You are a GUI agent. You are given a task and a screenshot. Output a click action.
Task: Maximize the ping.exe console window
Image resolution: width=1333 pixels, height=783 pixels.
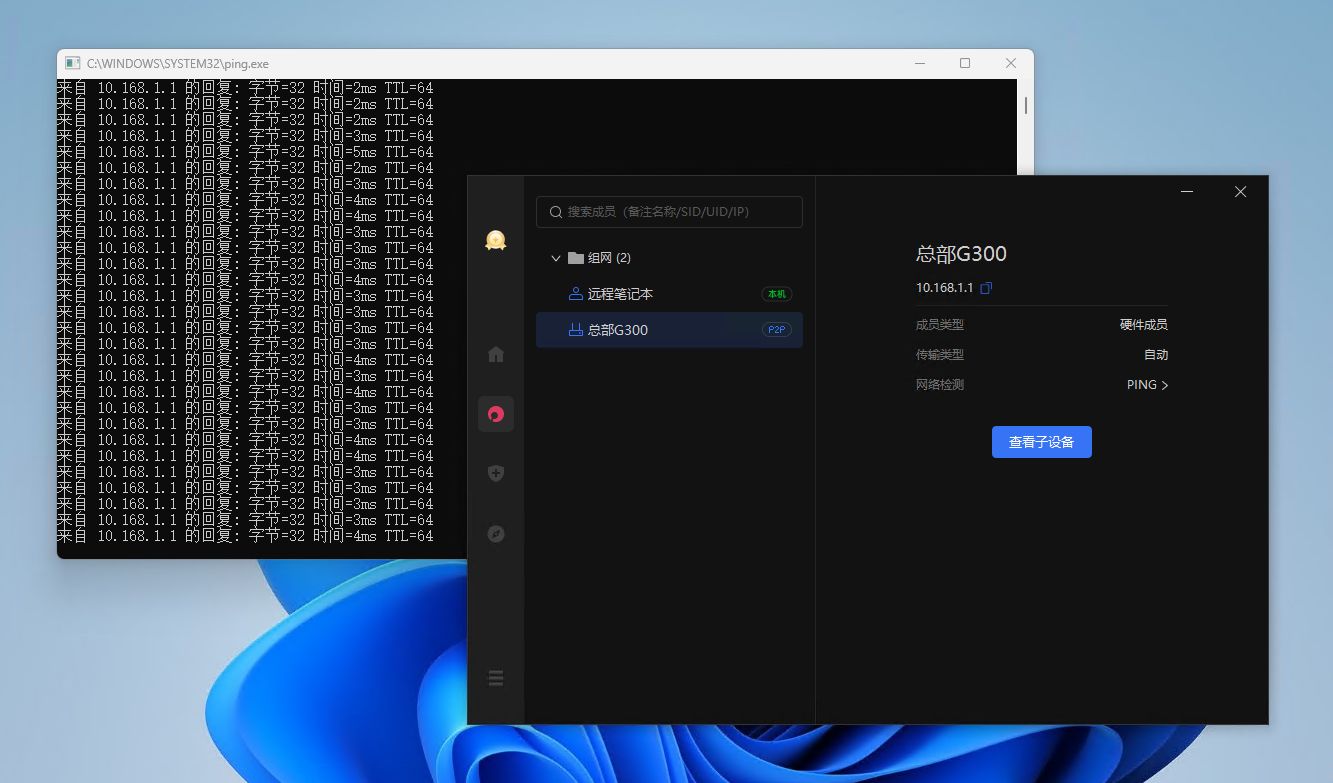(965, 63)
